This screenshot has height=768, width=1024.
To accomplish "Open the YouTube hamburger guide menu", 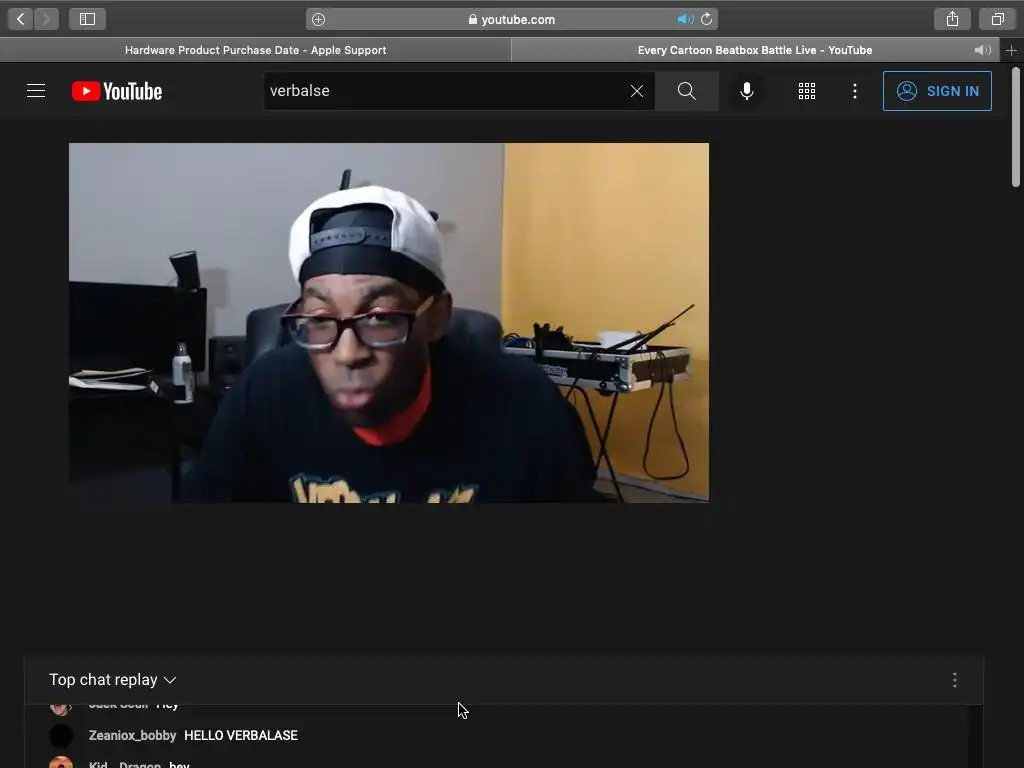I will click(36, 91).
